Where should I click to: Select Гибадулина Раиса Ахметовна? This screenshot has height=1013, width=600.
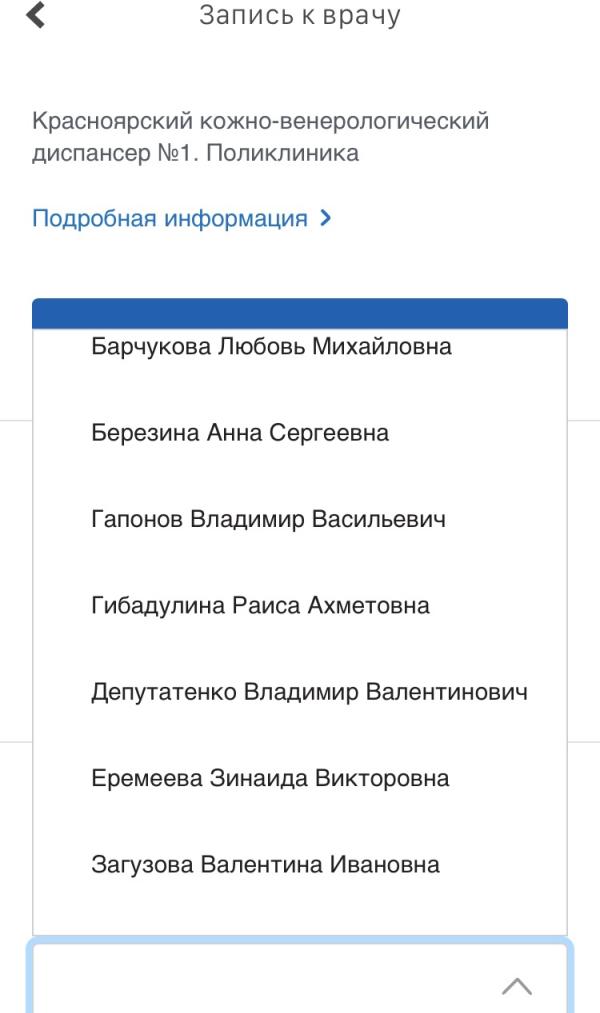(x=300, y=606)
